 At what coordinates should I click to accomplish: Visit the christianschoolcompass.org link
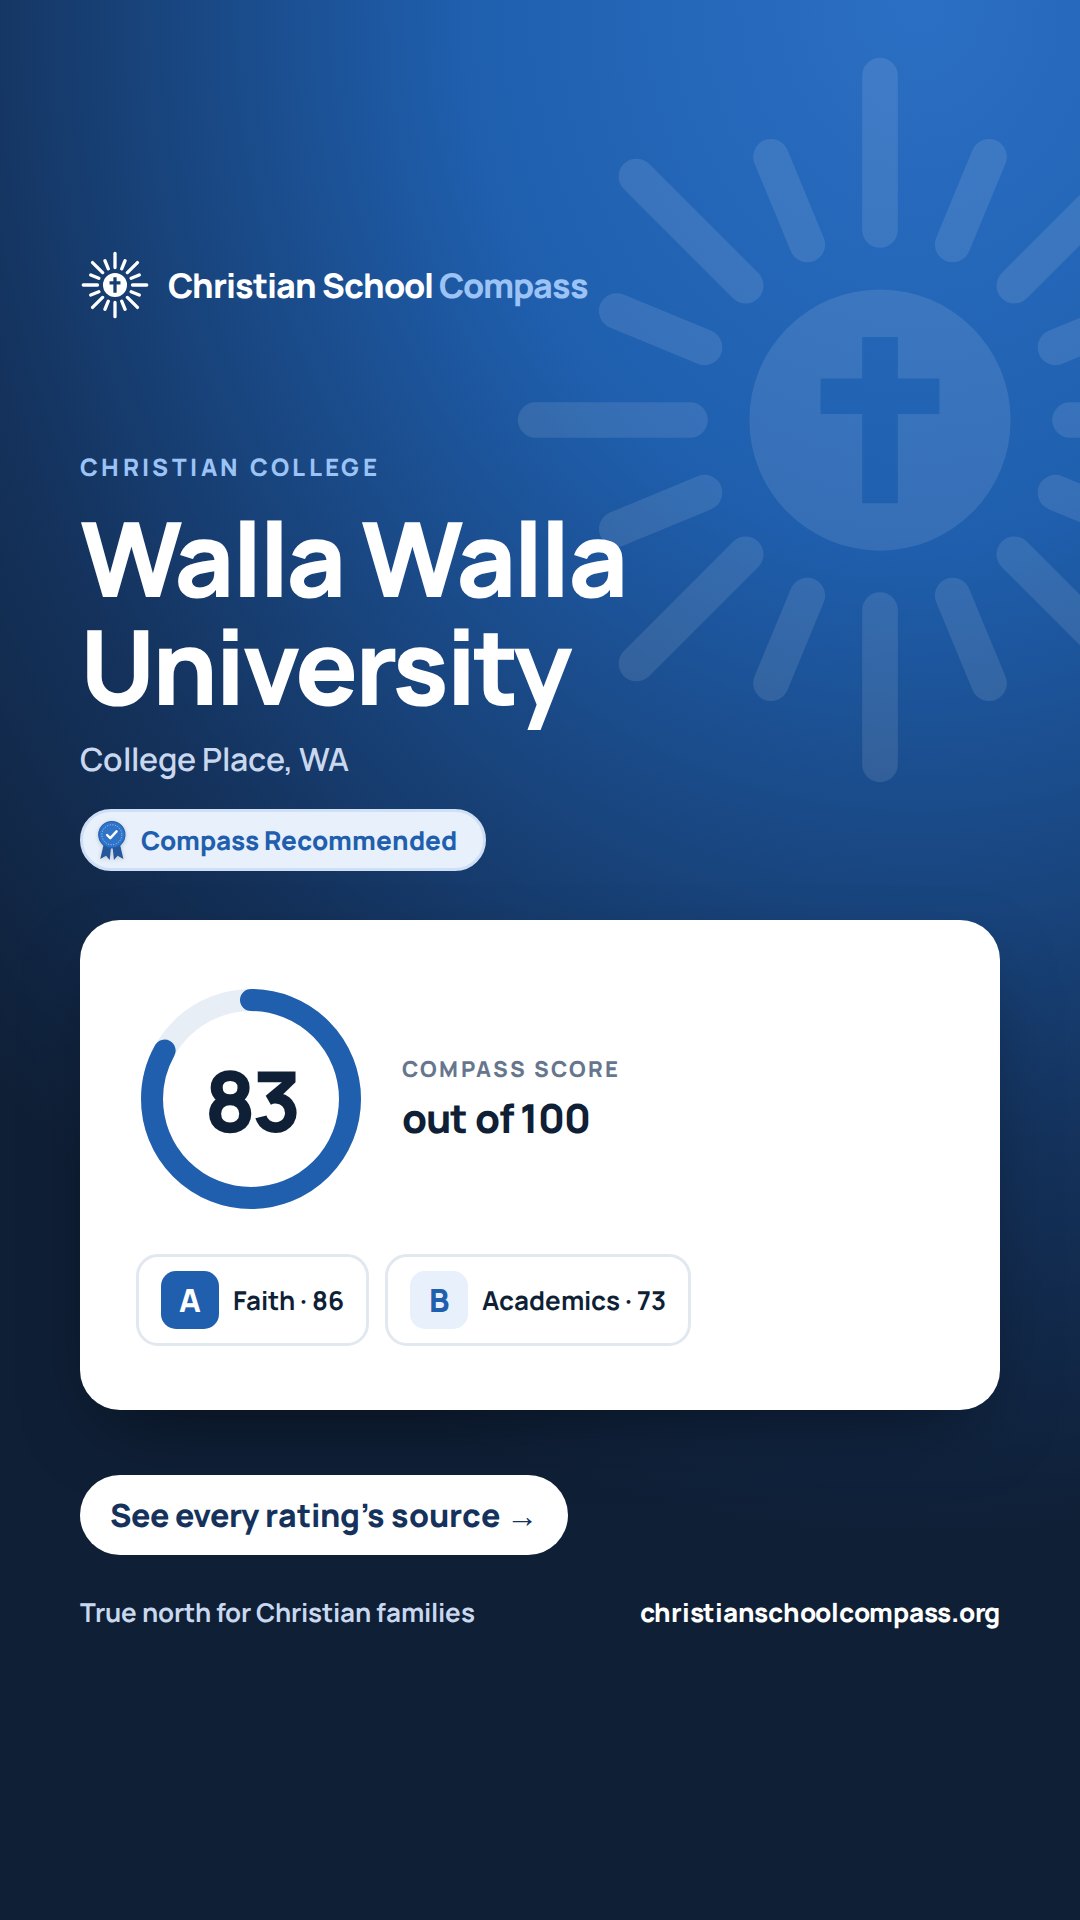coord(820,1613)
